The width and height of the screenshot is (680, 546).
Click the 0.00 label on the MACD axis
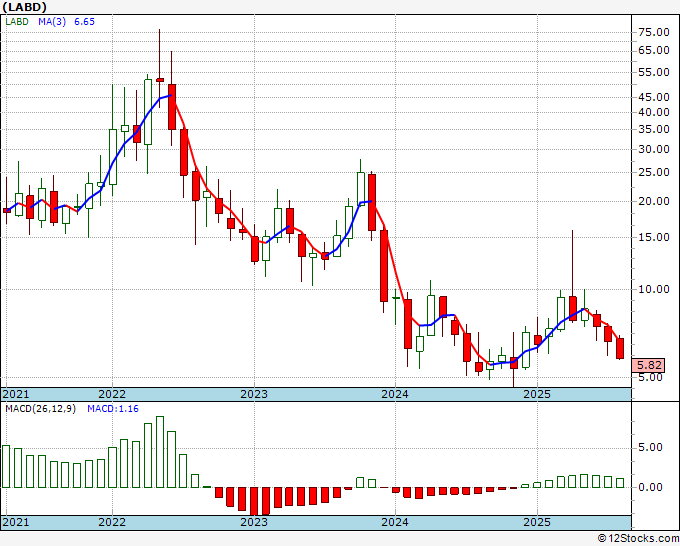point(651,487)
